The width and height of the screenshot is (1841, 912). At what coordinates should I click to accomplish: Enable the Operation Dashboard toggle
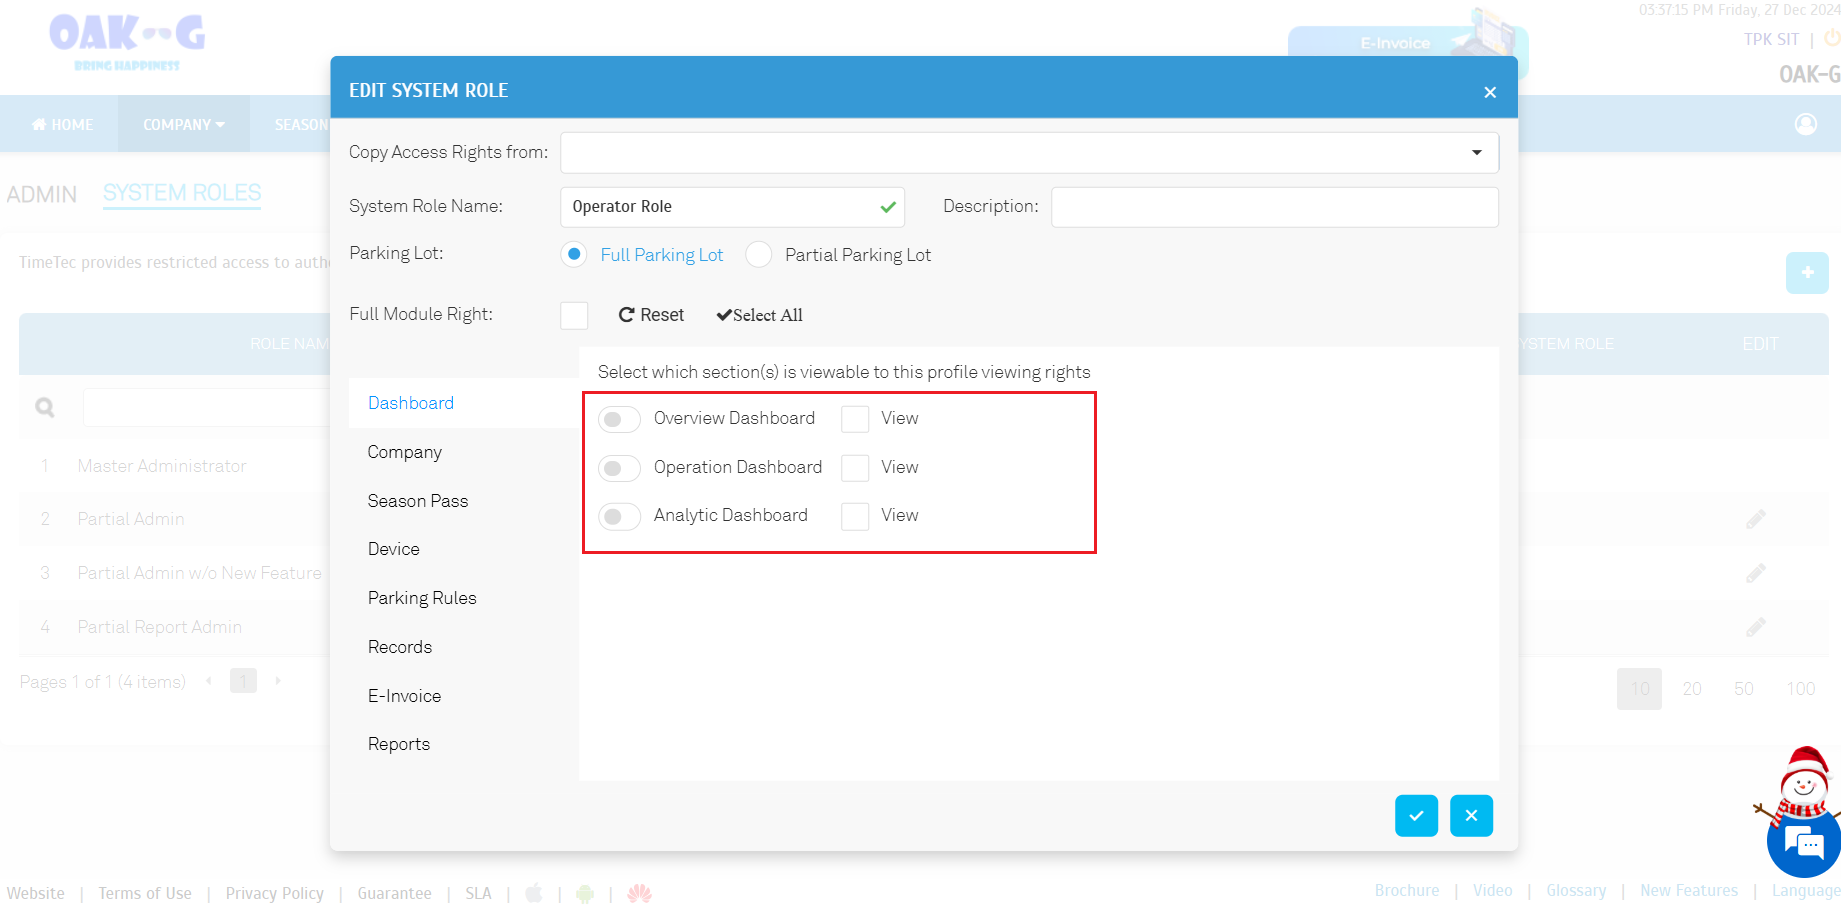[x=619, y=468]
